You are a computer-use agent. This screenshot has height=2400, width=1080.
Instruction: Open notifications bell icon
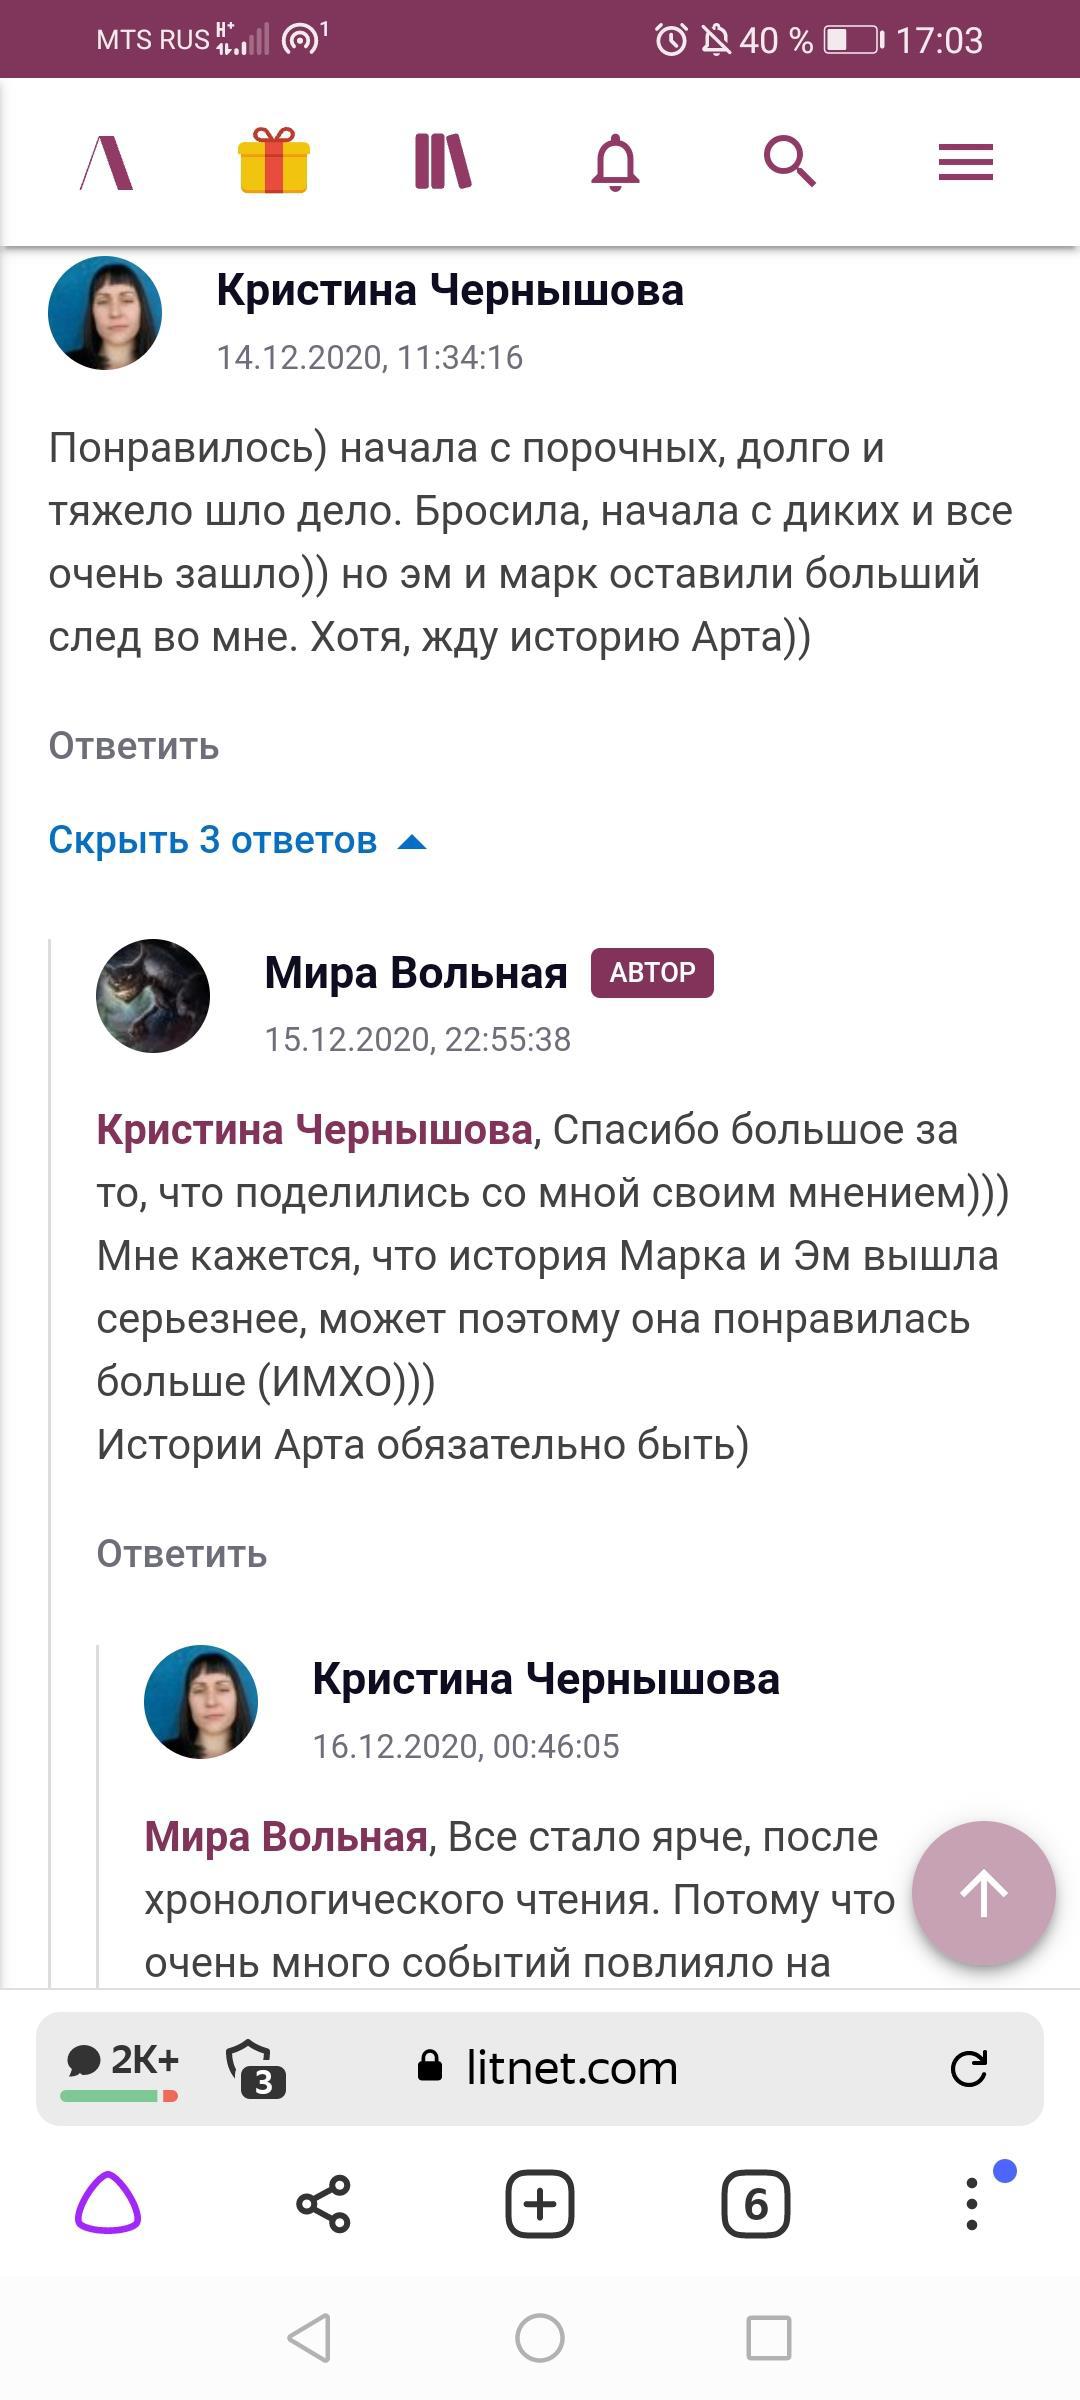[x=615, y=162]
